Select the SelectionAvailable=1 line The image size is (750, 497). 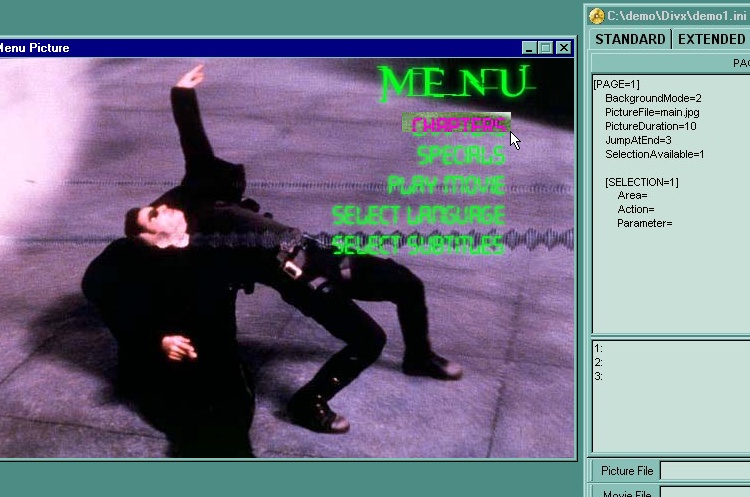pyautogui.click(x=654, y=154)
